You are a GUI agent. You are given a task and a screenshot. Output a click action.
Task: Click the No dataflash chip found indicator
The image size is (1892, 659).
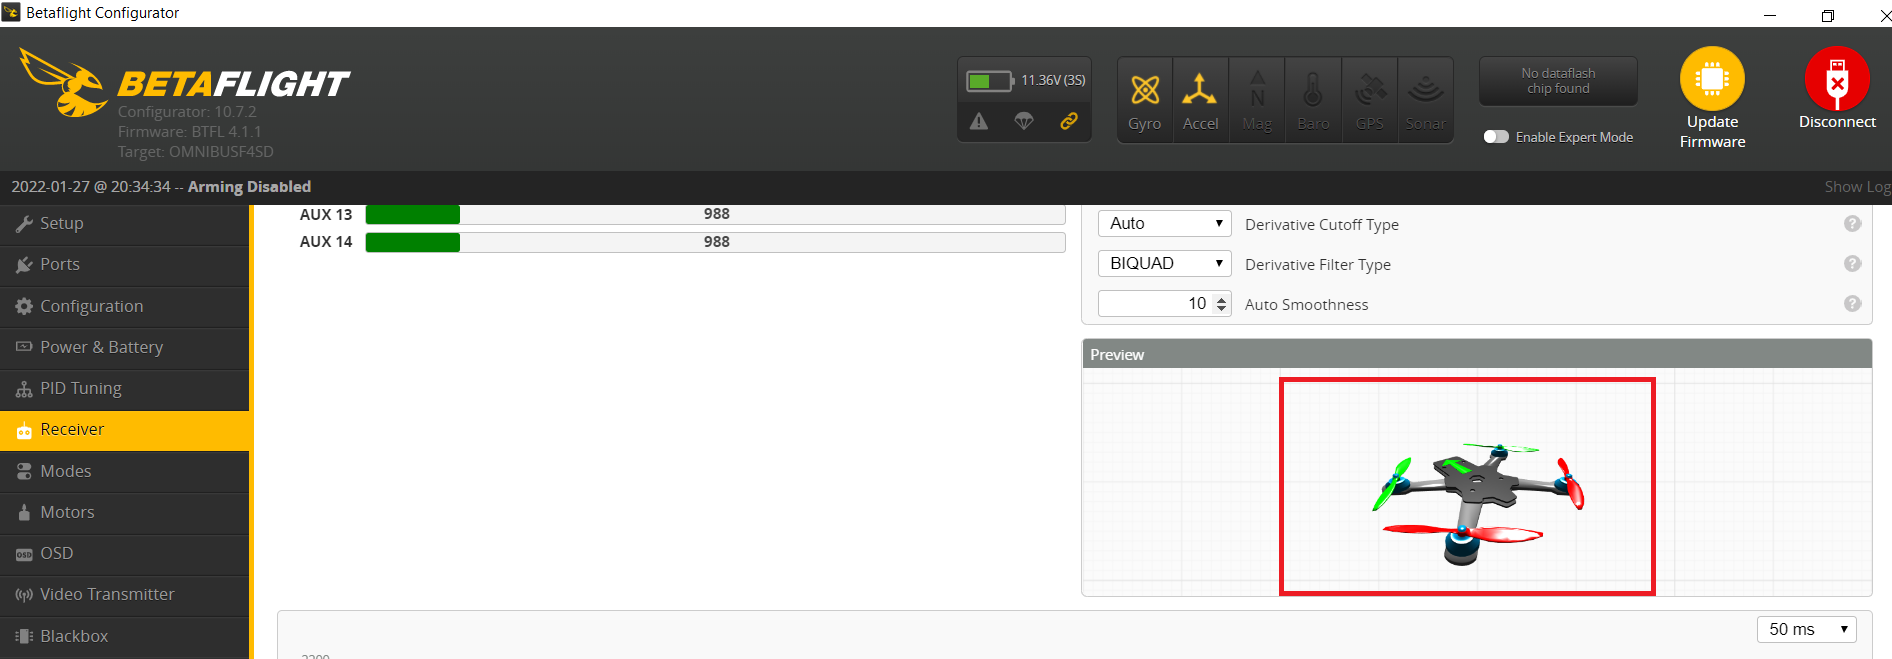(1558, 81)
